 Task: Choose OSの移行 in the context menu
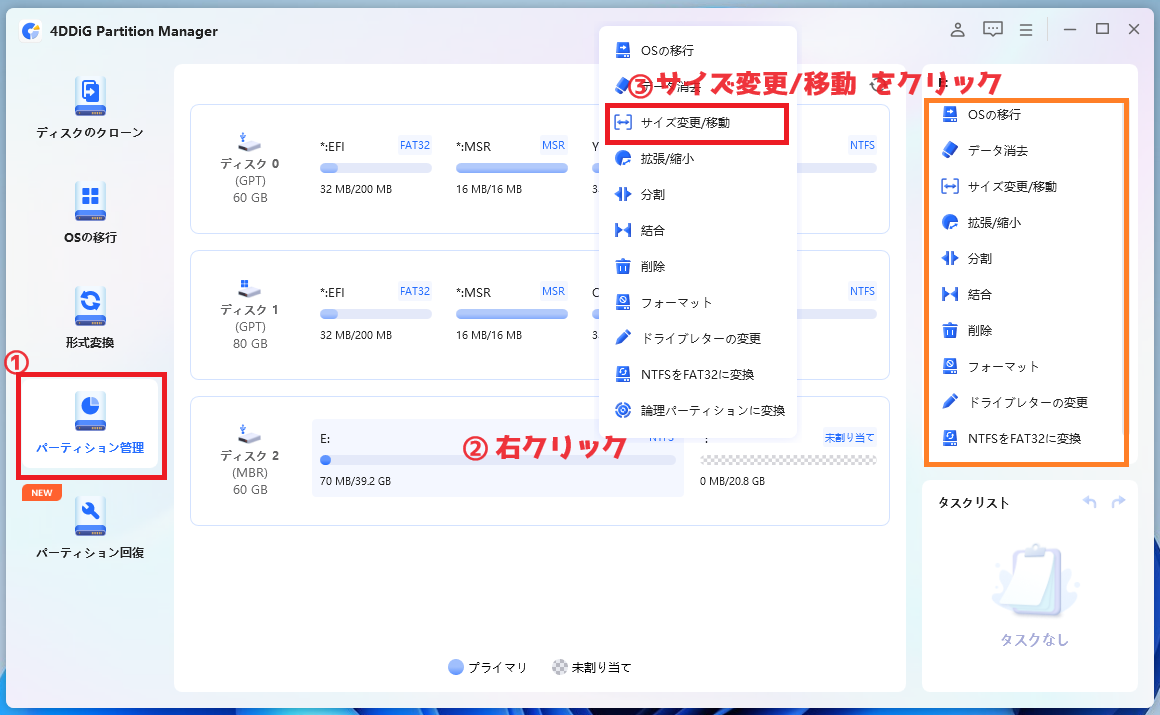point(698,50)
